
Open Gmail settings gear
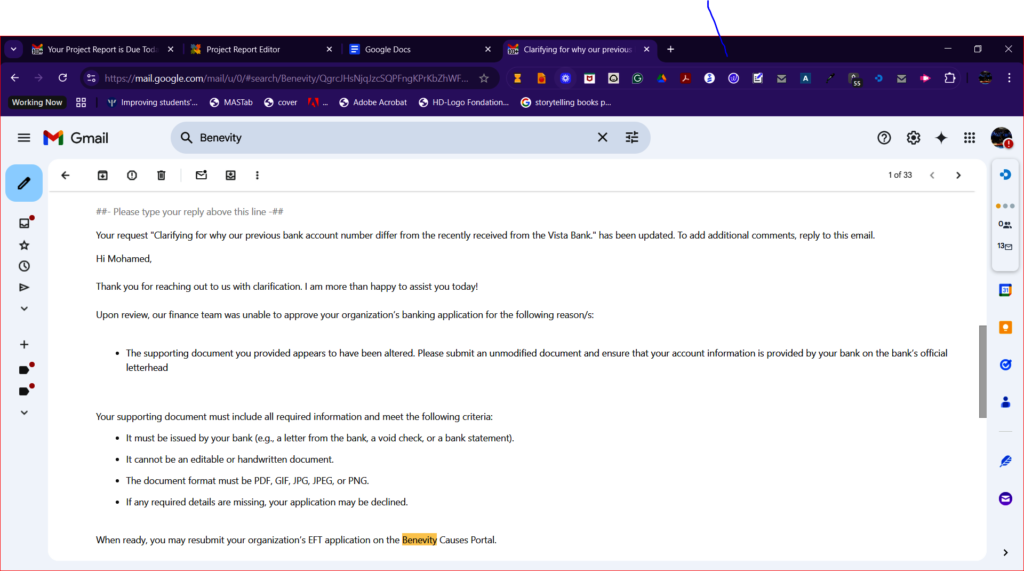[913, 138]
